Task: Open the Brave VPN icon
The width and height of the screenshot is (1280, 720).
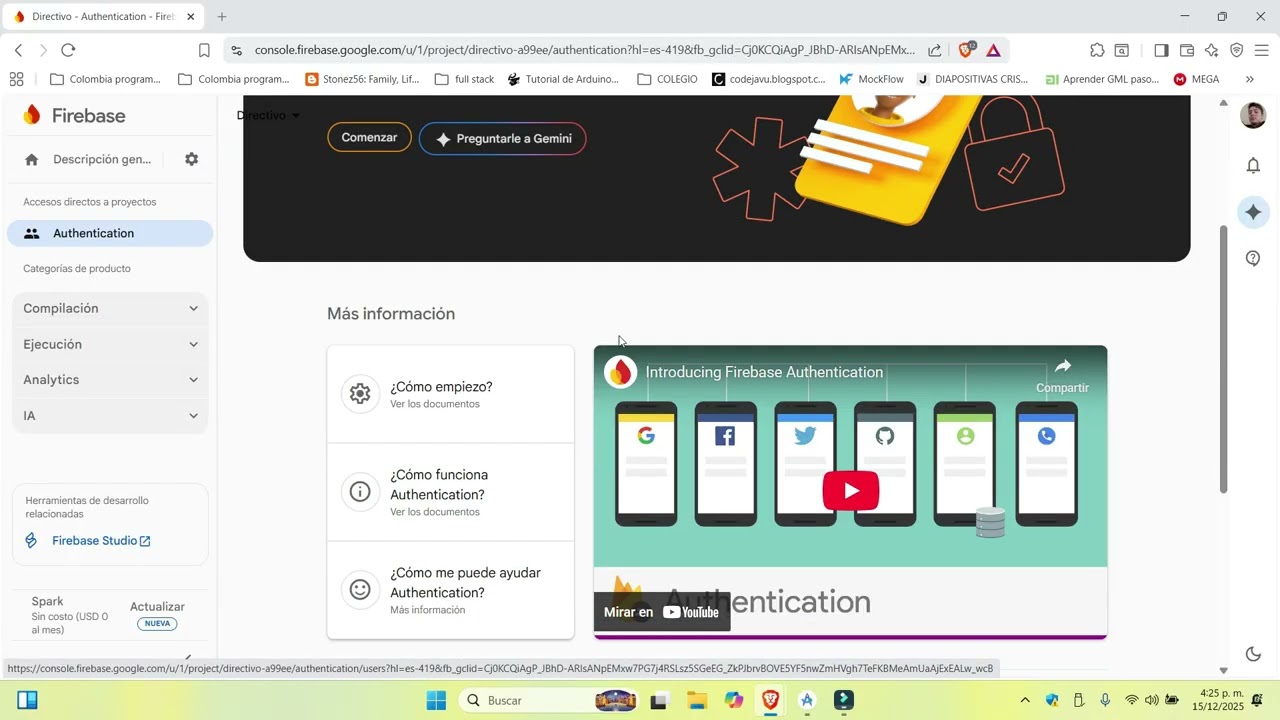Action: tap(1237, 50)
